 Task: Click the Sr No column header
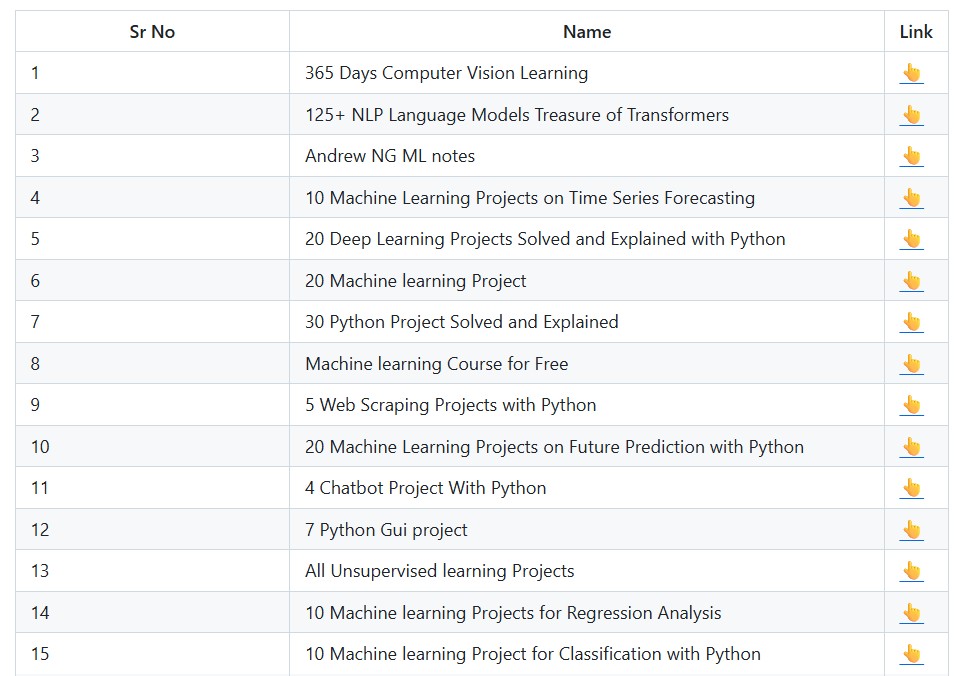coord(152,32)
